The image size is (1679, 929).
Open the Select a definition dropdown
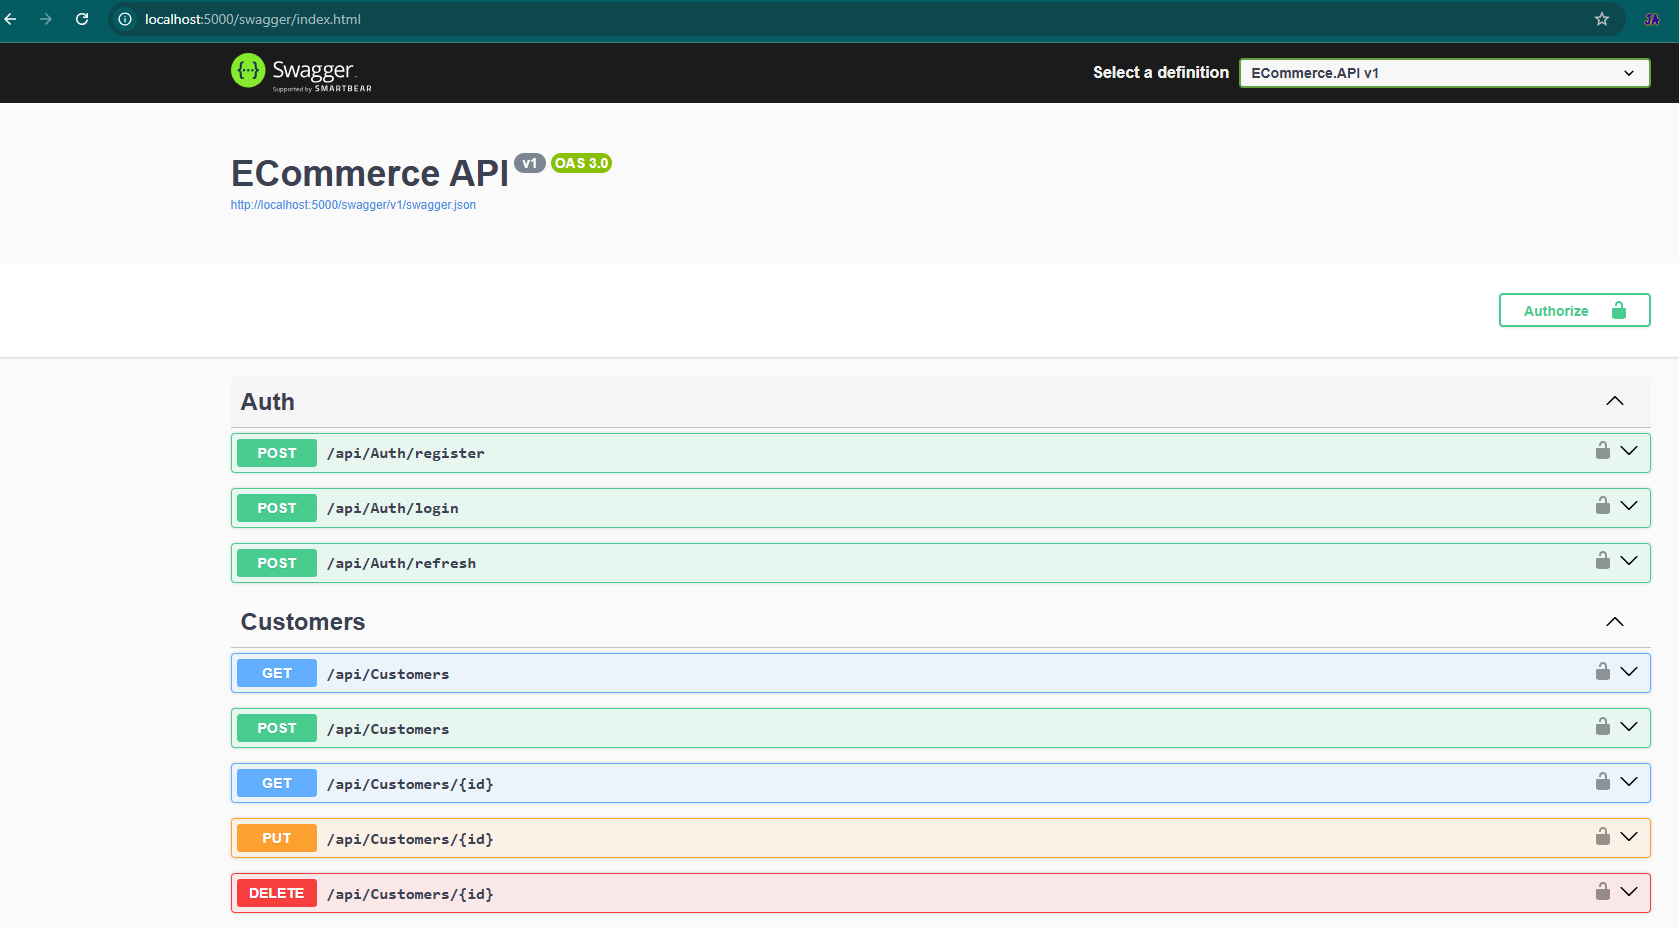tap(1443, 73)
